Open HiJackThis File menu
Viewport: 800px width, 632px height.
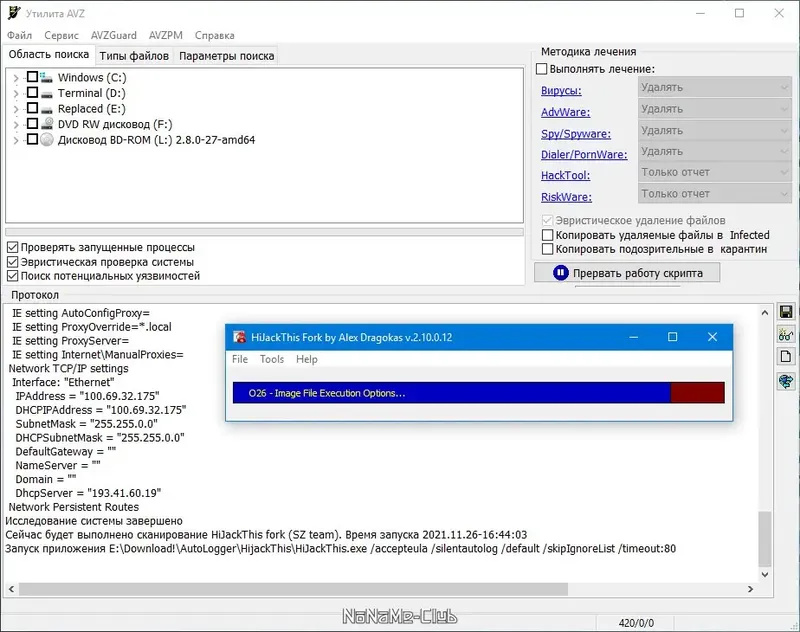coord(240,359)
